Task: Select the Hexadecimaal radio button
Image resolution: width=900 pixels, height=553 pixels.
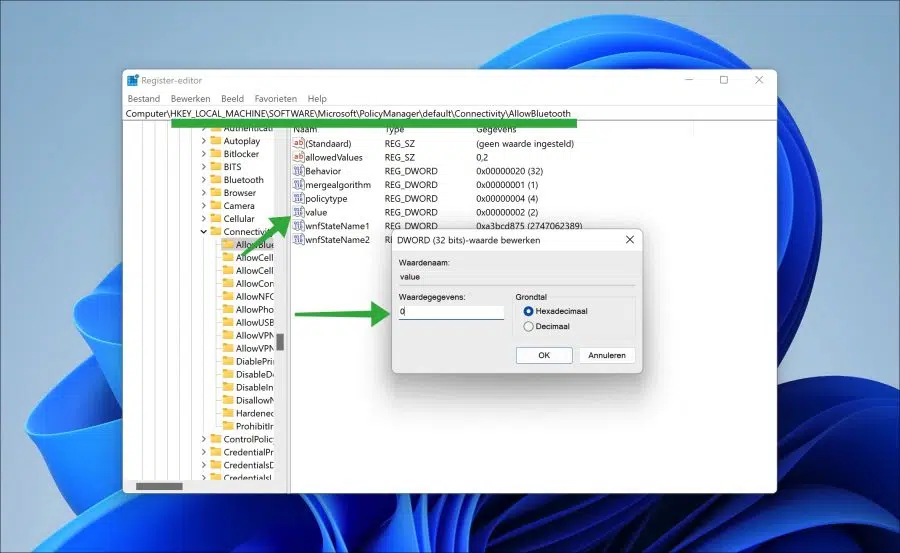Action: [529, 311]
